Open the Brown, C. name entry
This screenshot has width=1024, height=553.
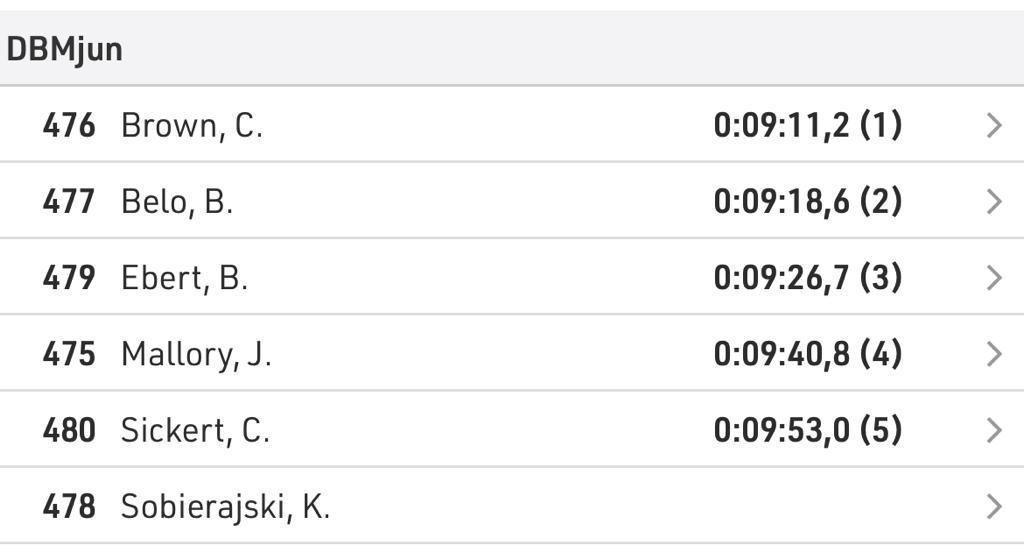pos(191,126)
